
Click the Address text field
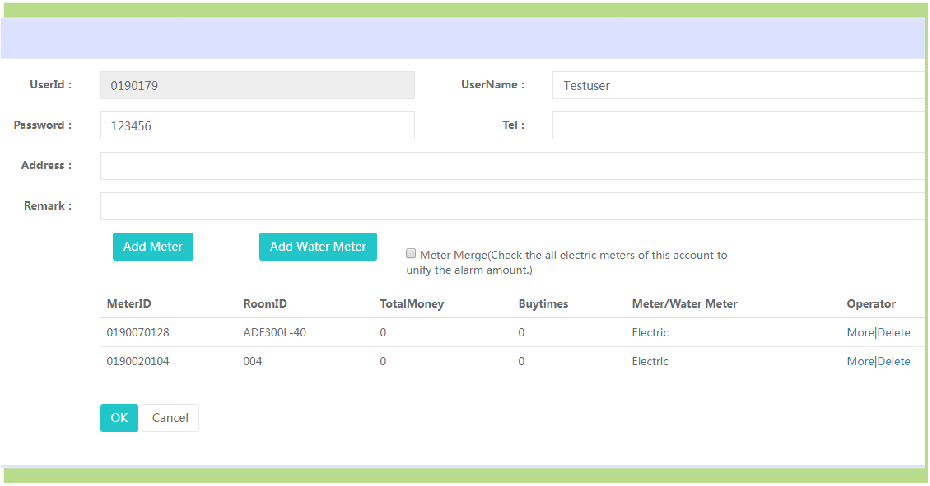pyautogui.click(x=512, y=166)
